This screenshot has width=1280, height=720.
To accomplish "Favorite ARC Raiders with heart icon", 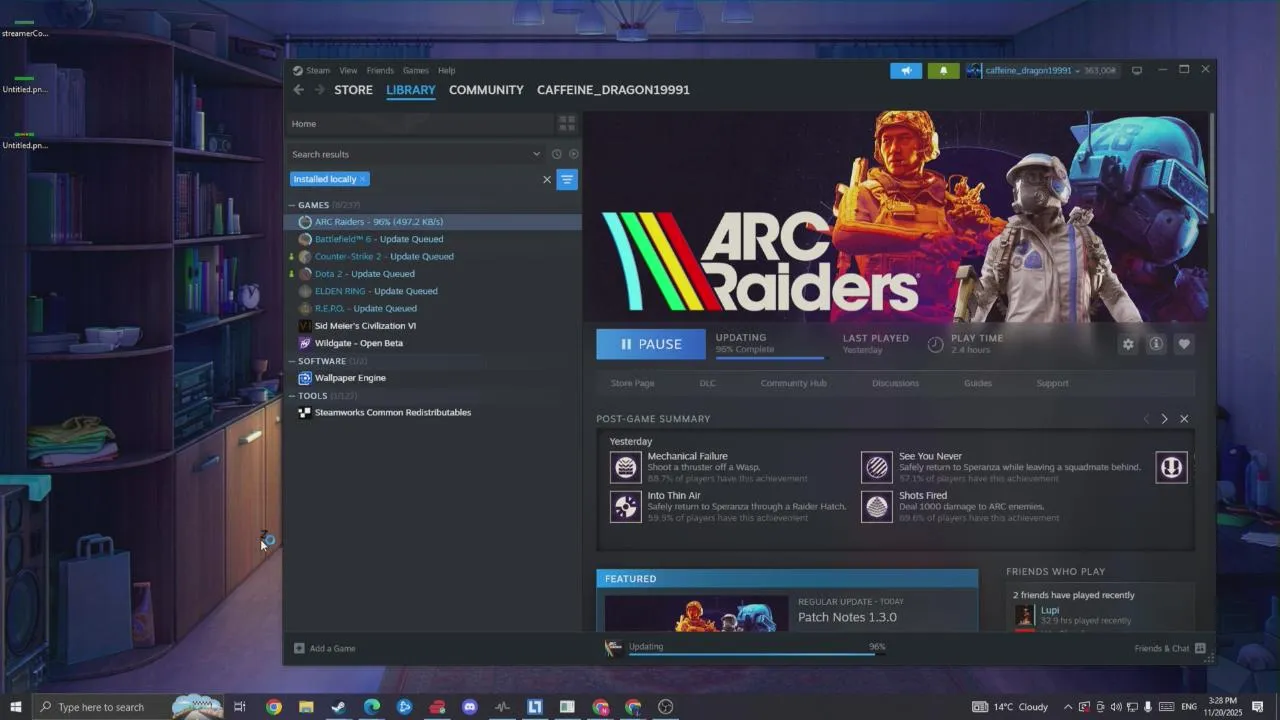I will click(1184, 344).
